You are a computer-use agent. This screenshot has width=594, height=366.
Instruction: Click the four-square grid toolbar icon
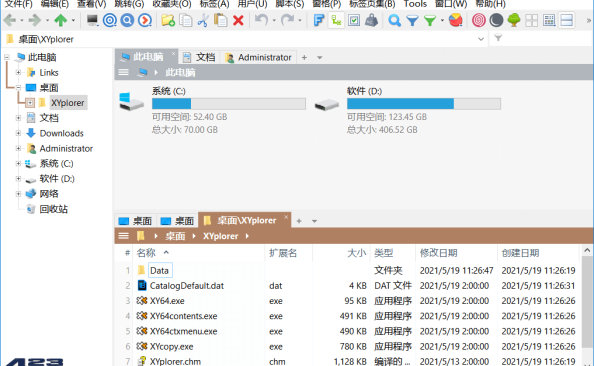531,20
